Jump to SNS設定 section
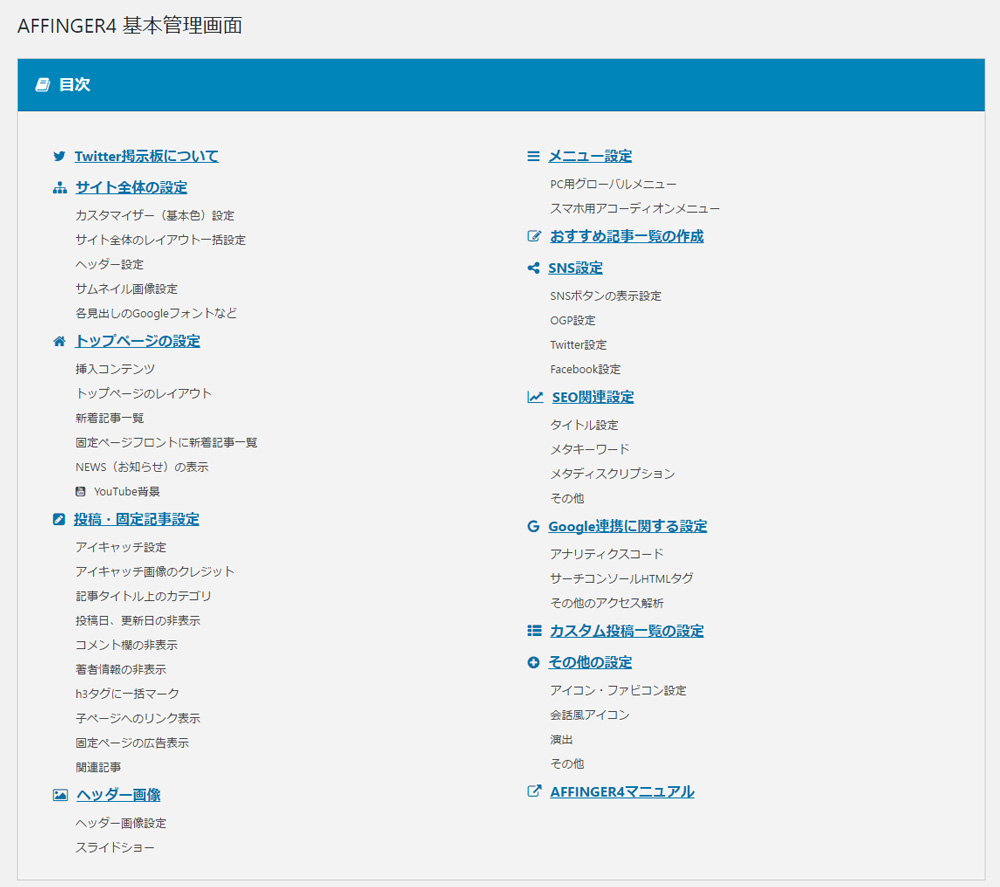 tap(575, 268)
